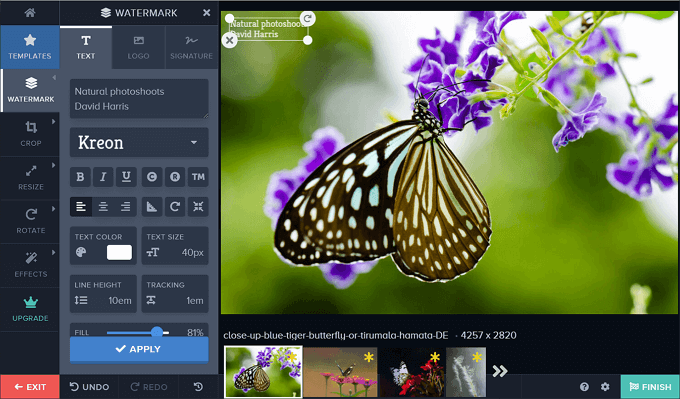Click the Upgrade crown icon
This screenshot has width=680, height=399.
pyautogui.click(x=31, y=302)
